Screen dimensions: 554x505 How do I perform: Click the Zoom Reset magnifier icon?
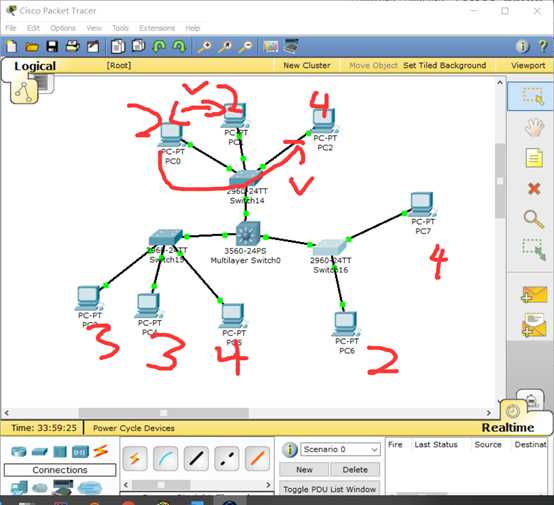tap(225, 46)
